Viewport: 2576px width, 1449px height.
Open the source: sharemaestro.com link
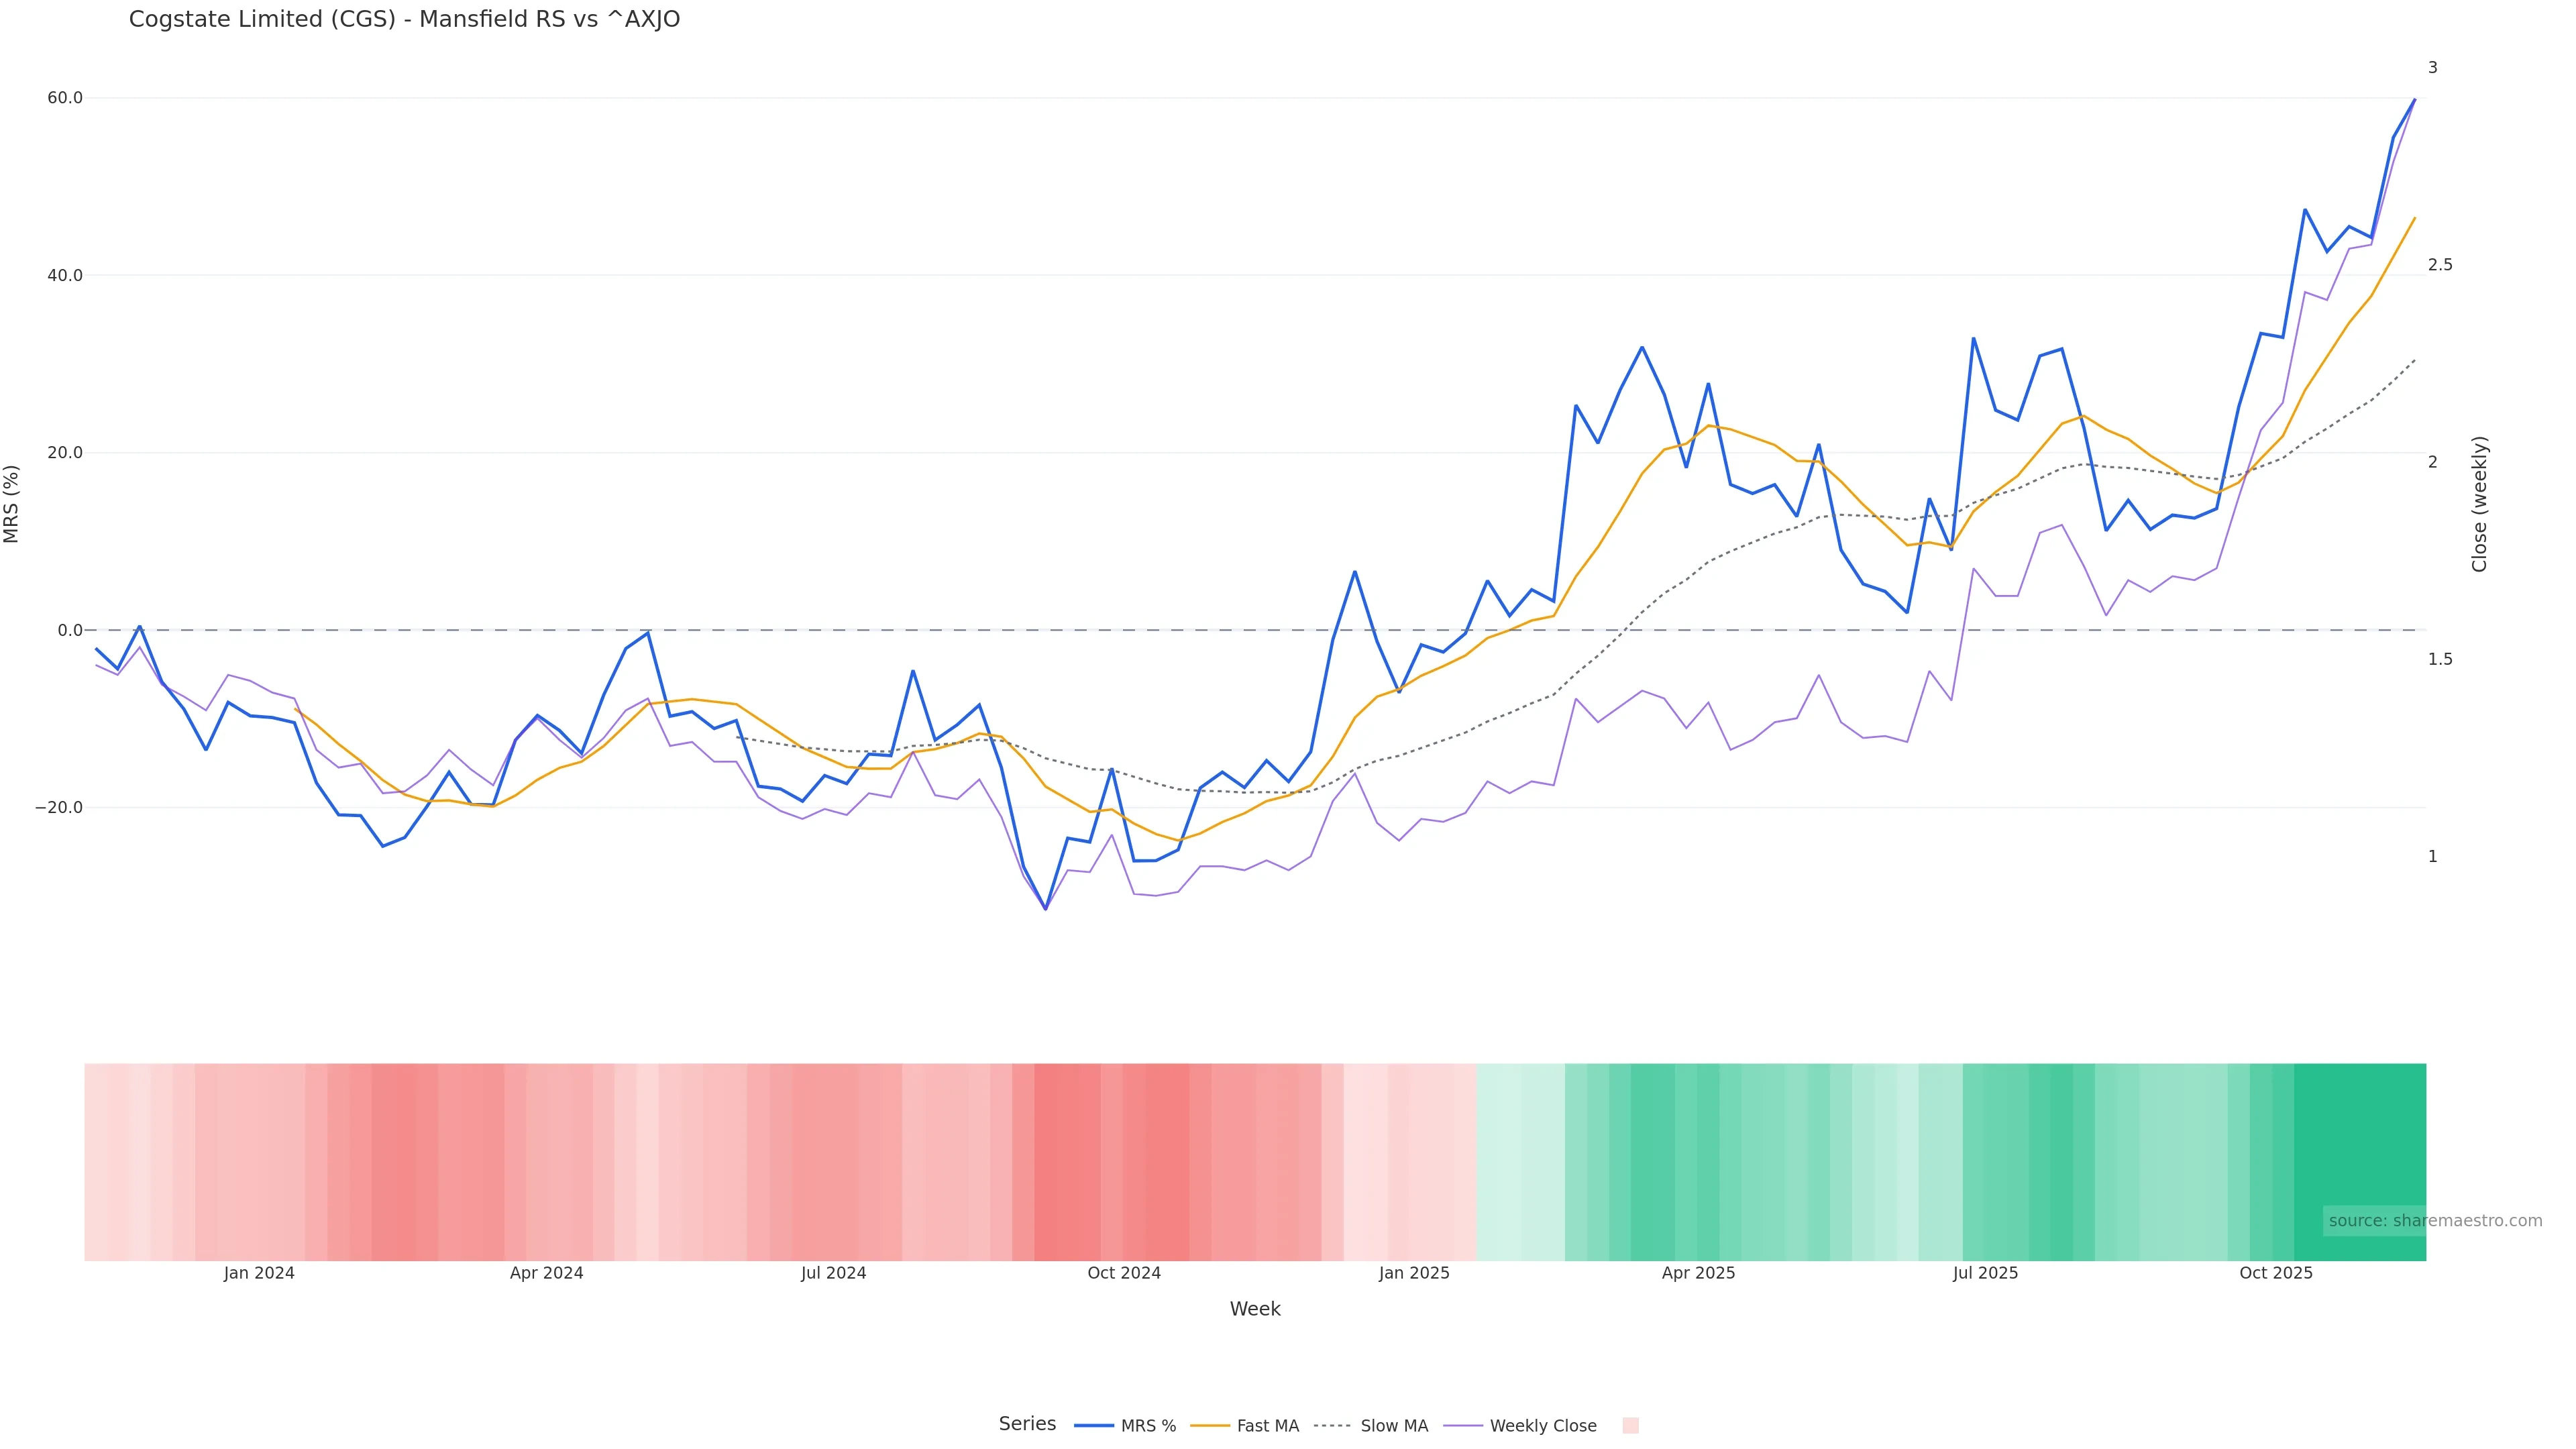pyautogui.click(x=2434, y=1220)
